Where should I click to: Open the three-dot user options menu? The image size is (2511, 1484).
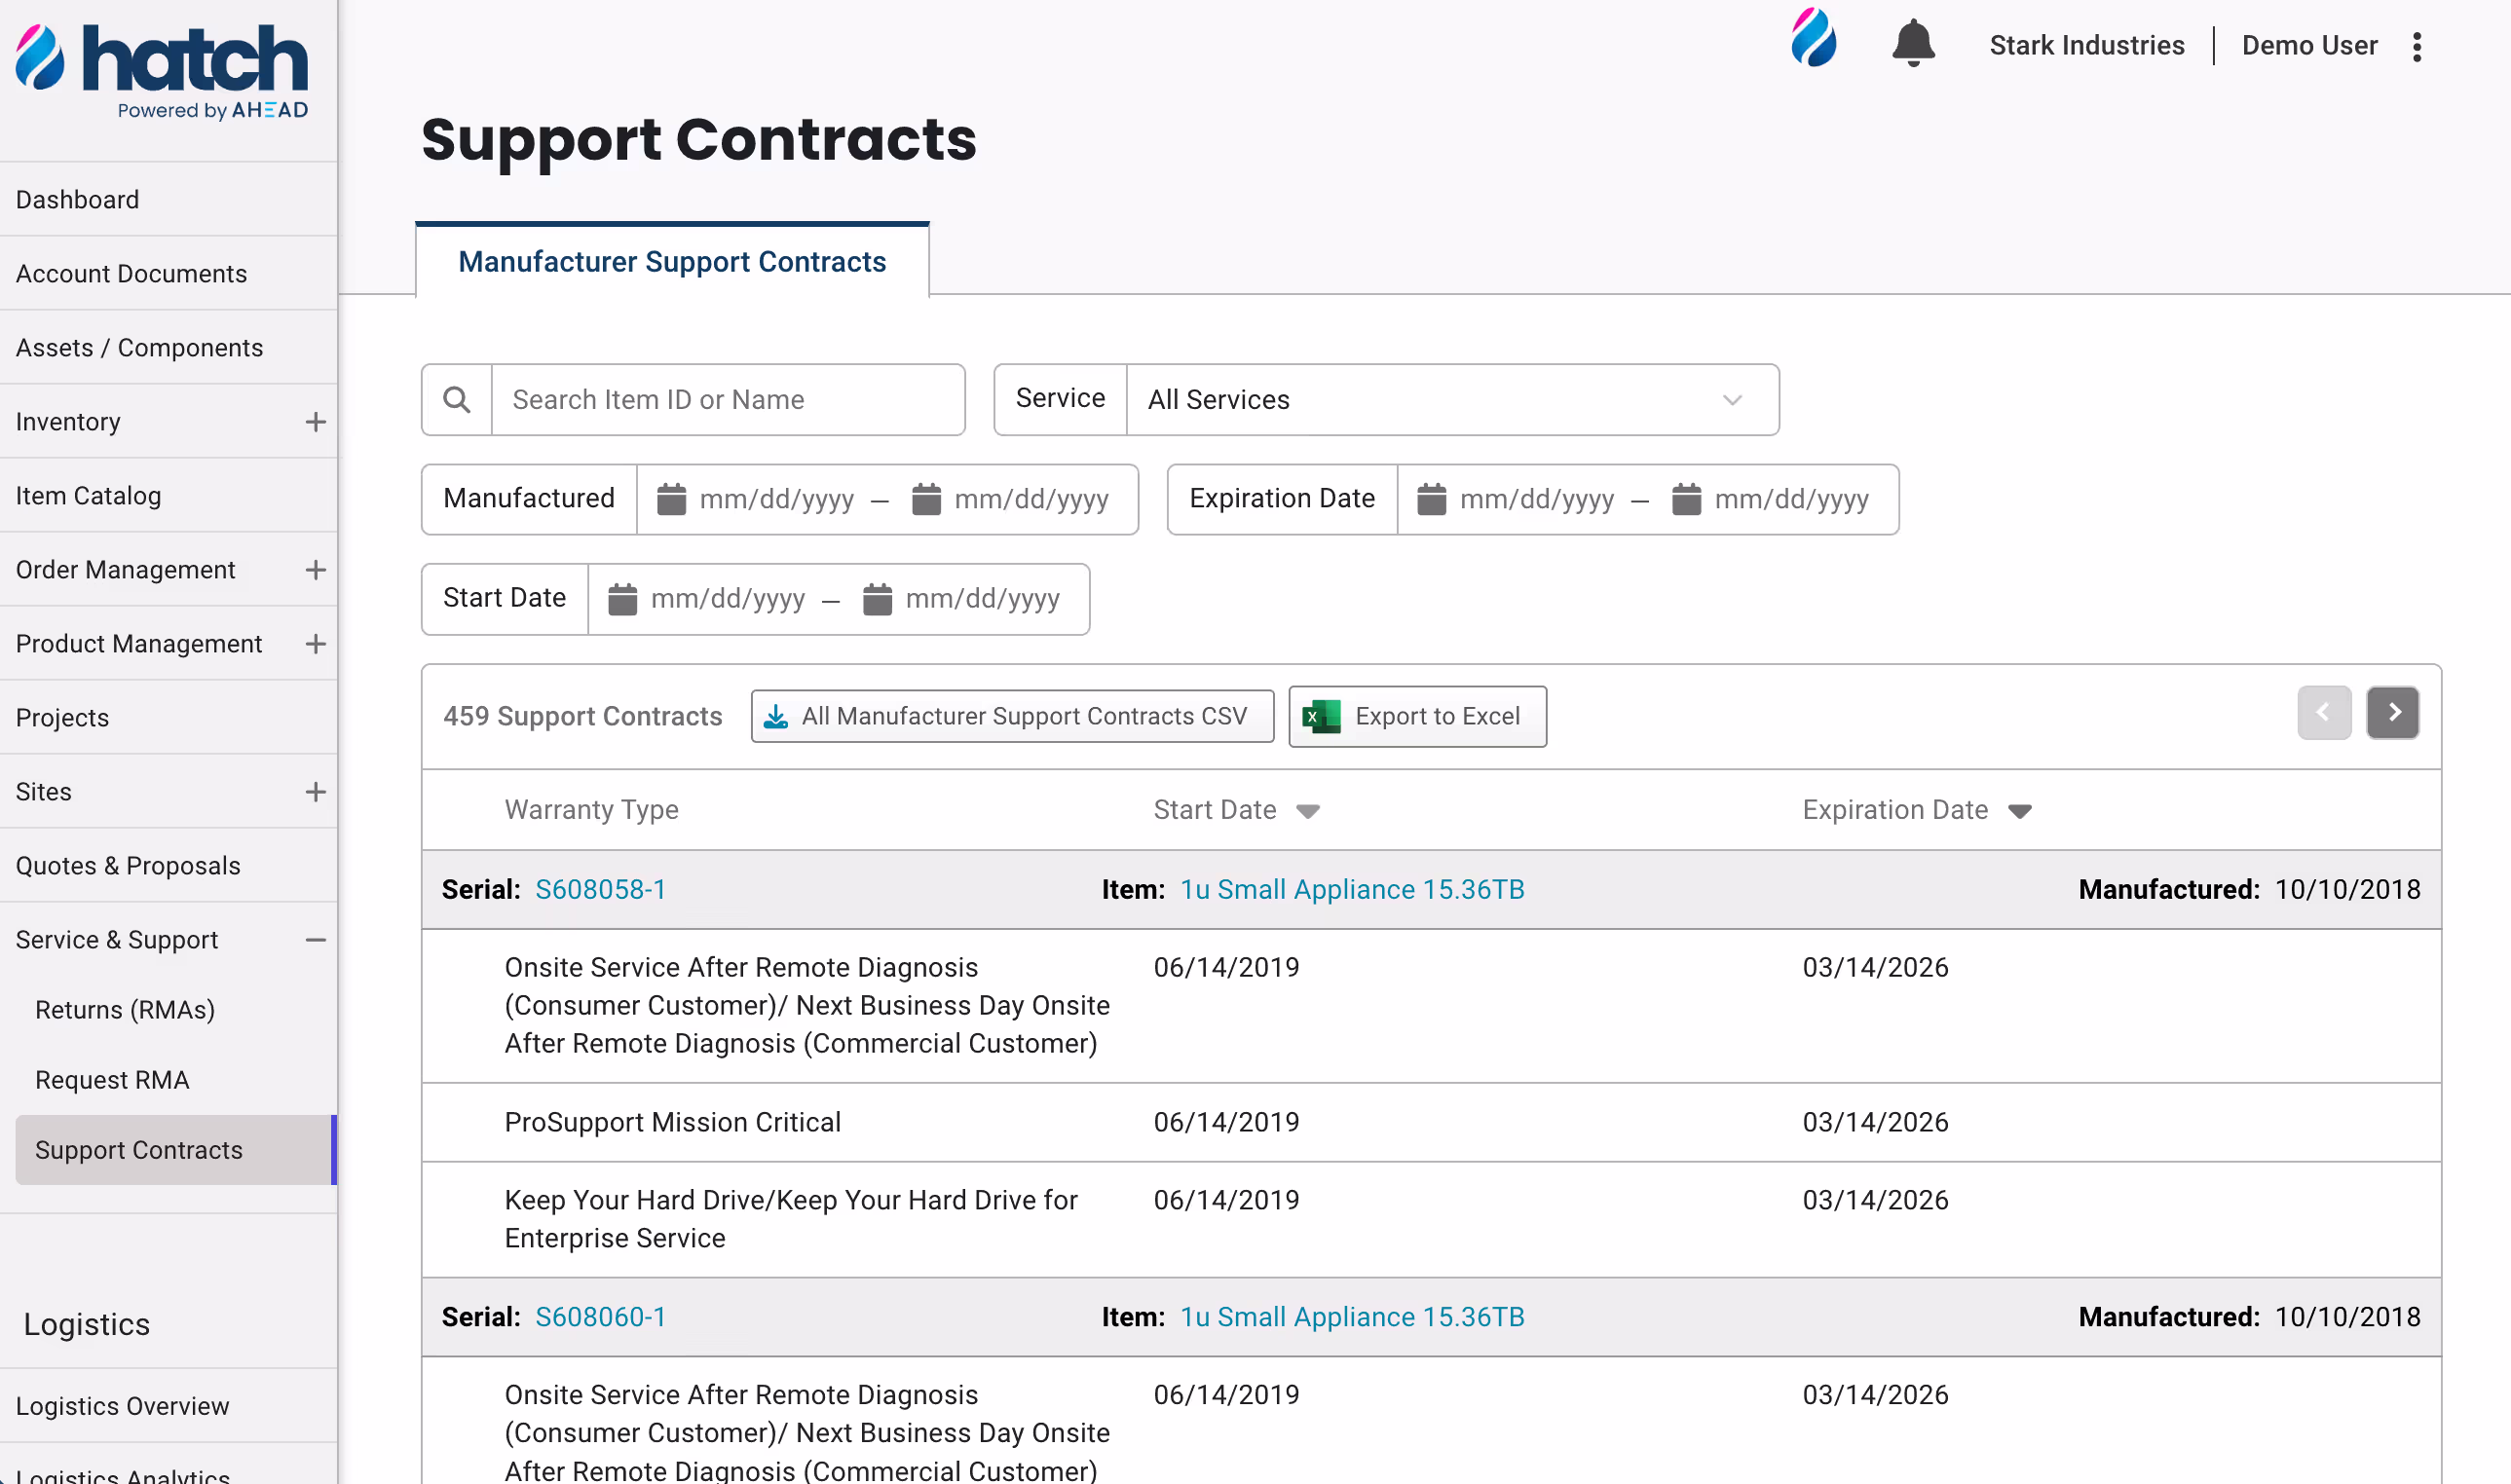[2416, 46]
